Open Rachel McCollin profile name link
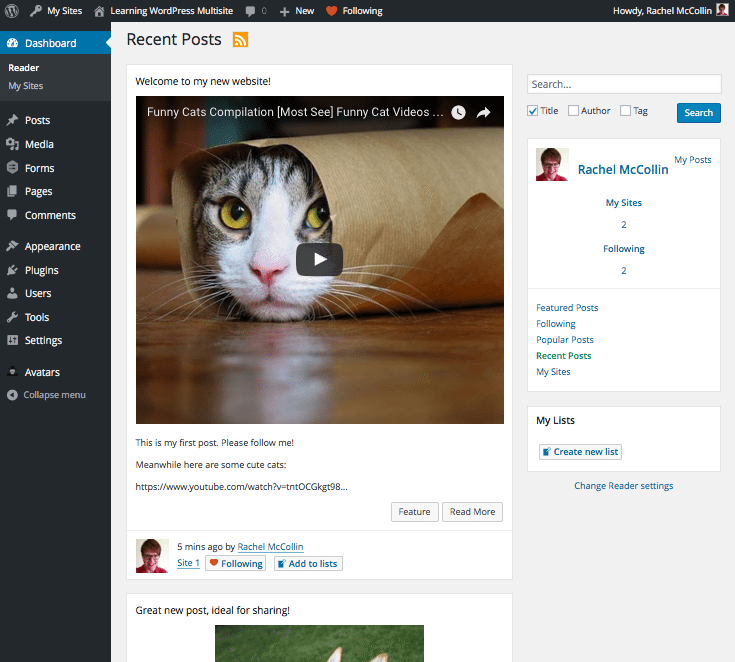 (623, 169)
